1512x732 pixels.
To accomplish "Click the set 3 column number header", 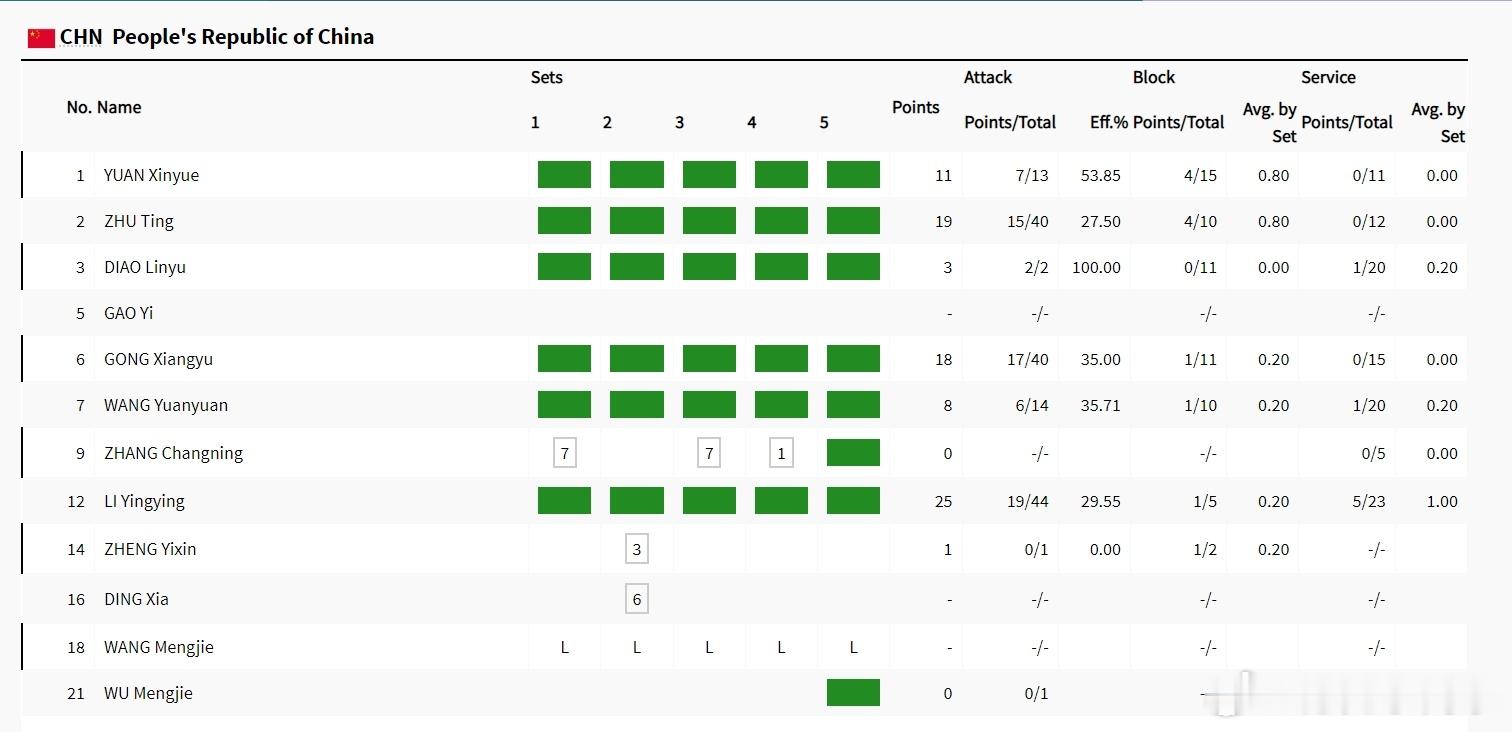I will (680, 122).
